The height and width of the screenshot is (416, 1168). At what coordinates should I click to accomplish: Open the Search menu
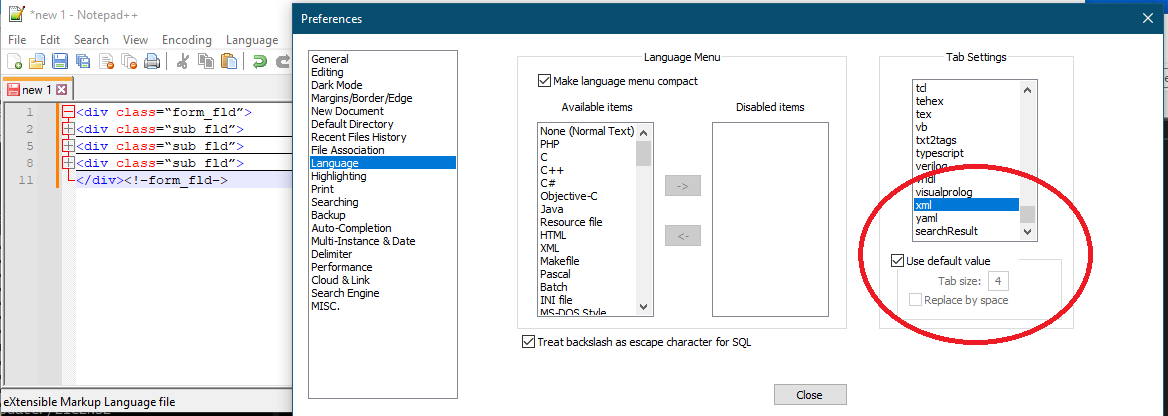pyautogui.click(x=91, y=40)
